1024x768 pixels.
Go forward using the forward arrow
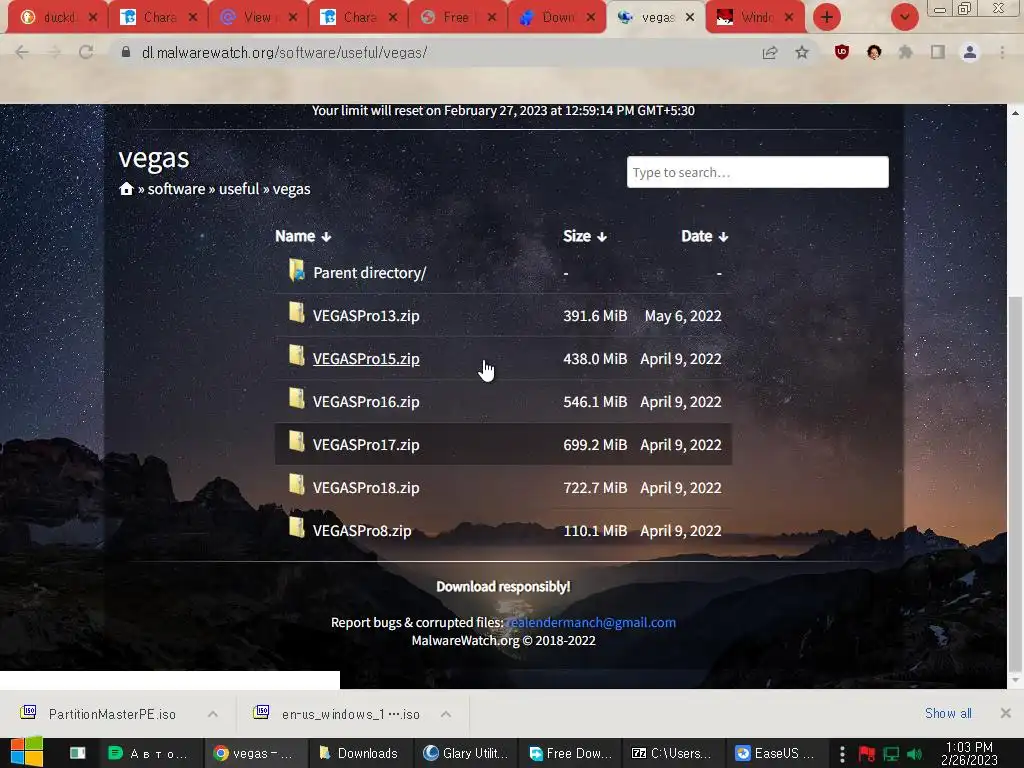tap(54, 52)
